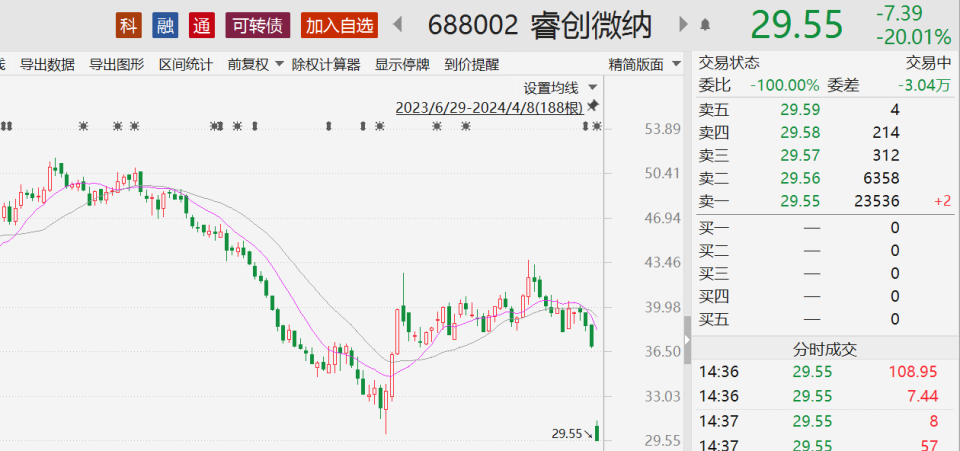Viewport: 960px width, 451px height.
Task: Click the 委差 -3.04万 value
Action: 924,86
